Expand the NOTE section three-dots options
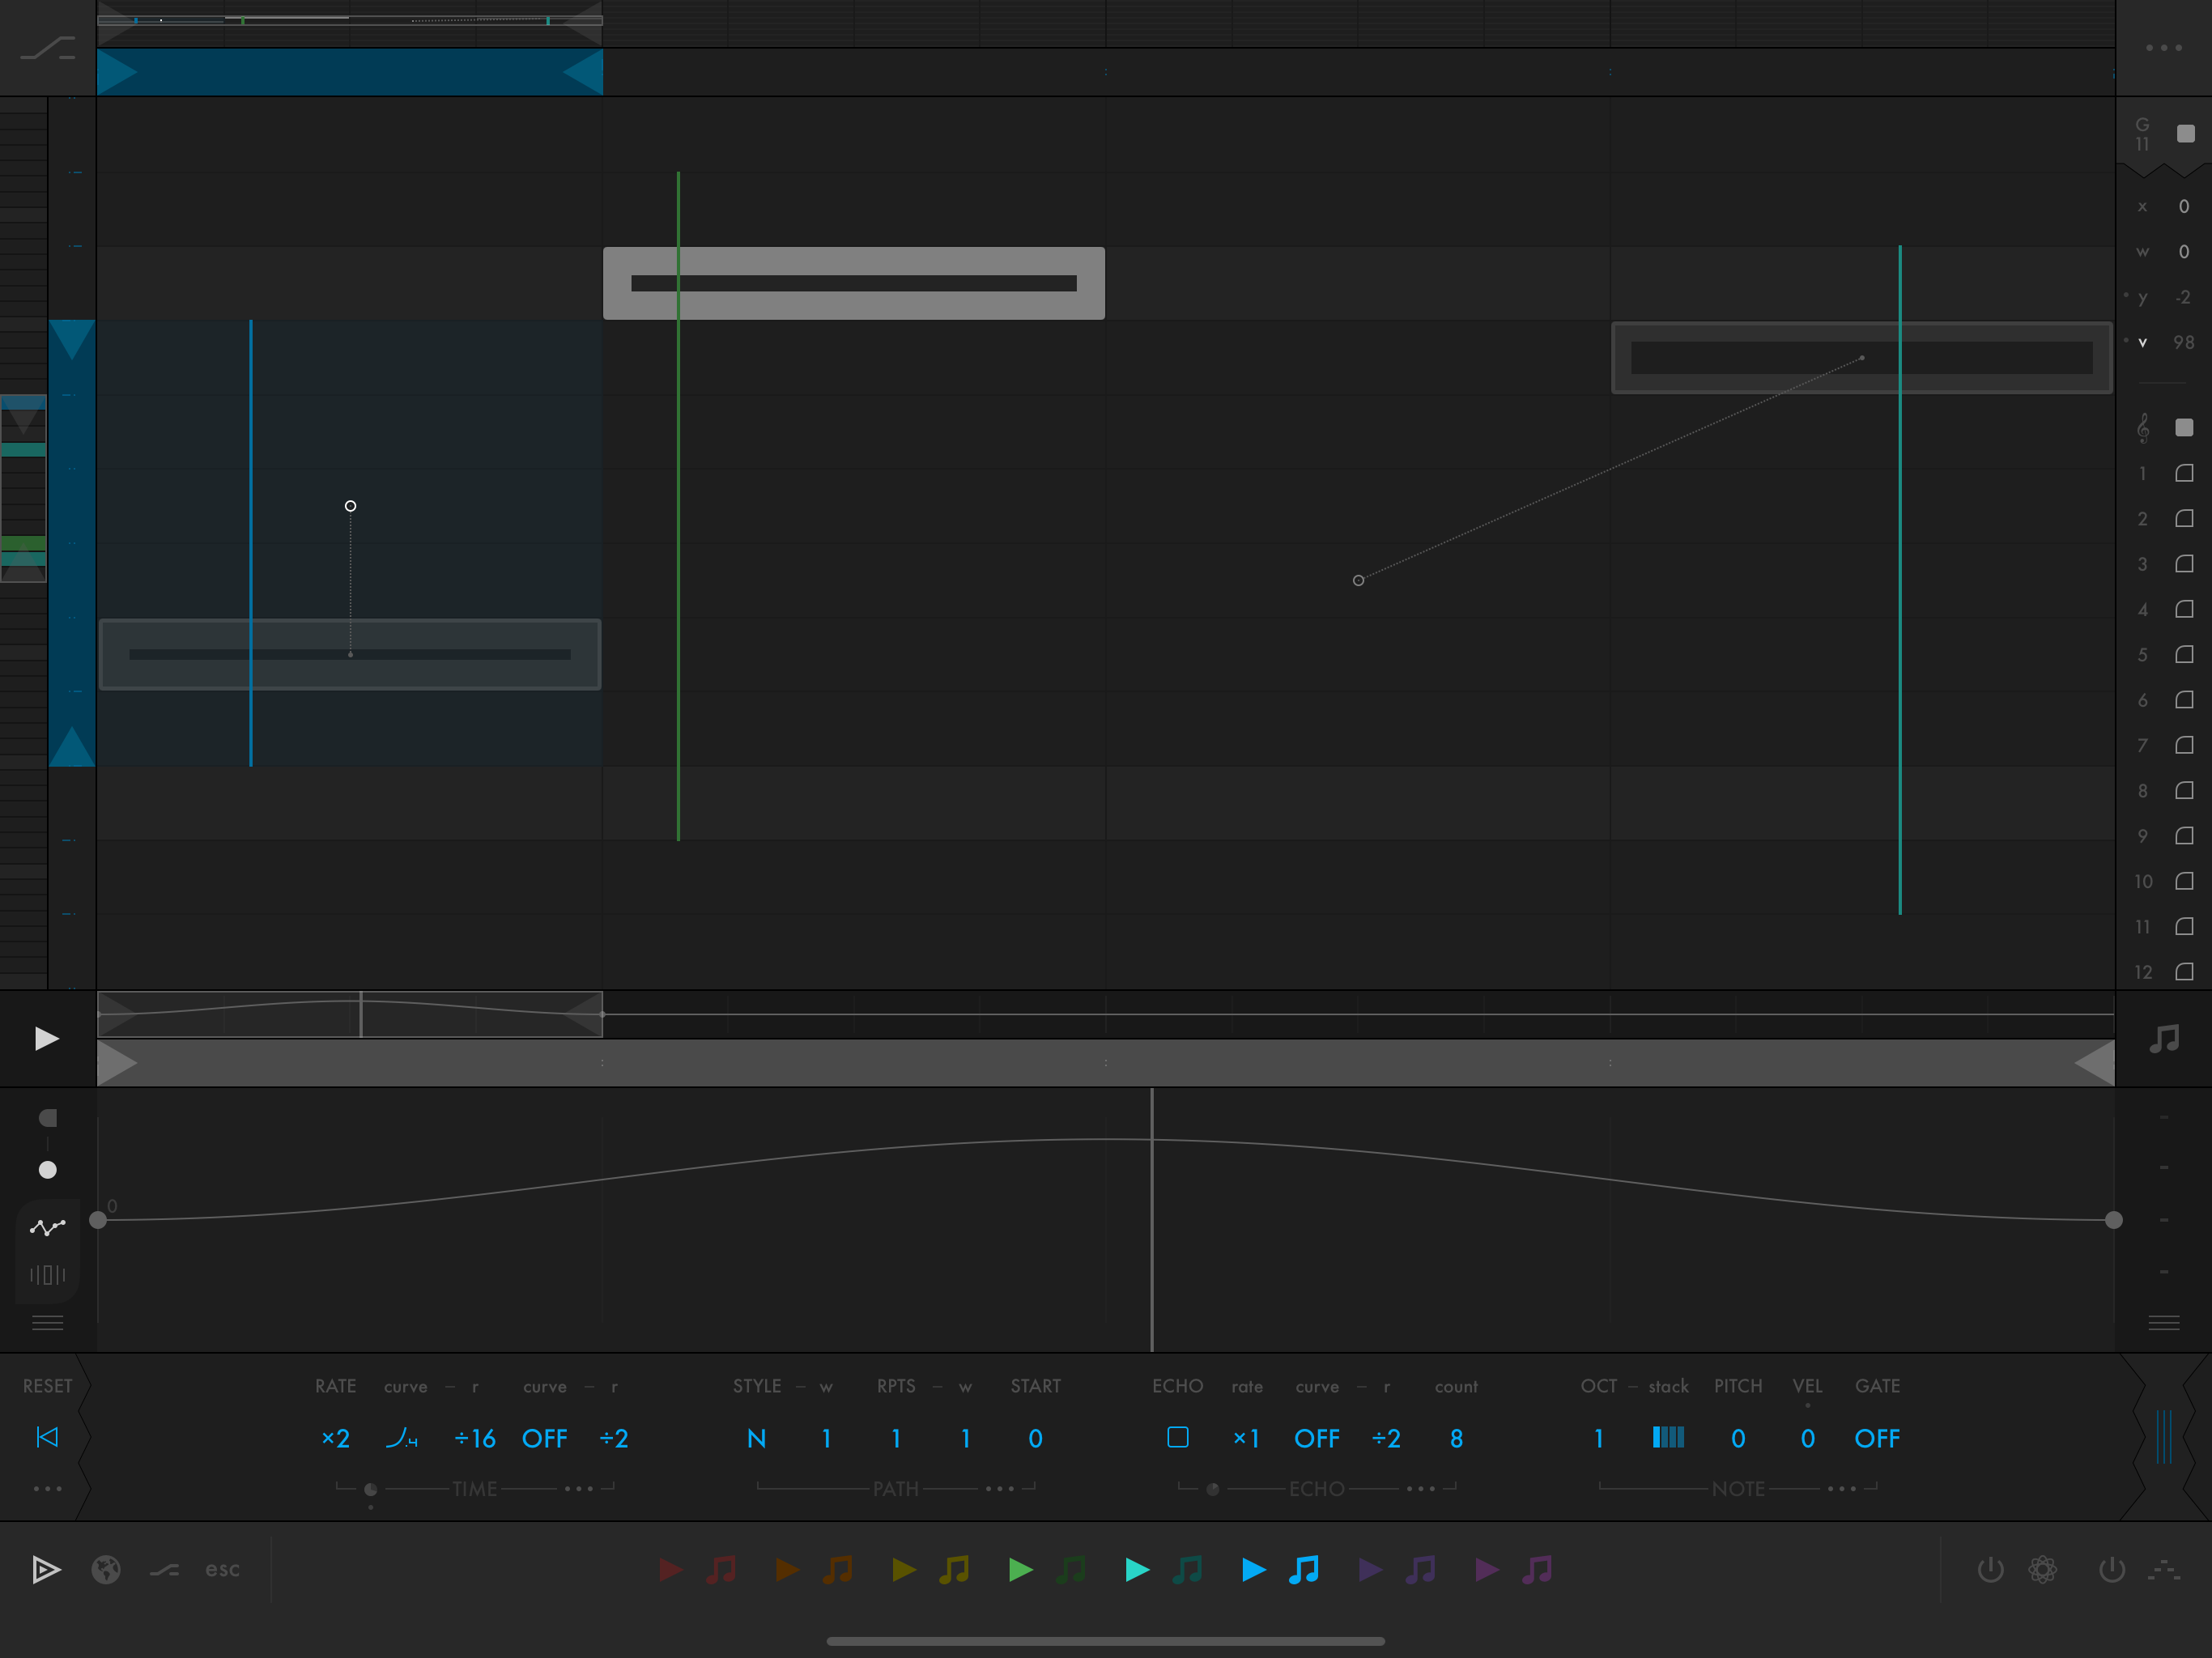 point(1841,1488)
